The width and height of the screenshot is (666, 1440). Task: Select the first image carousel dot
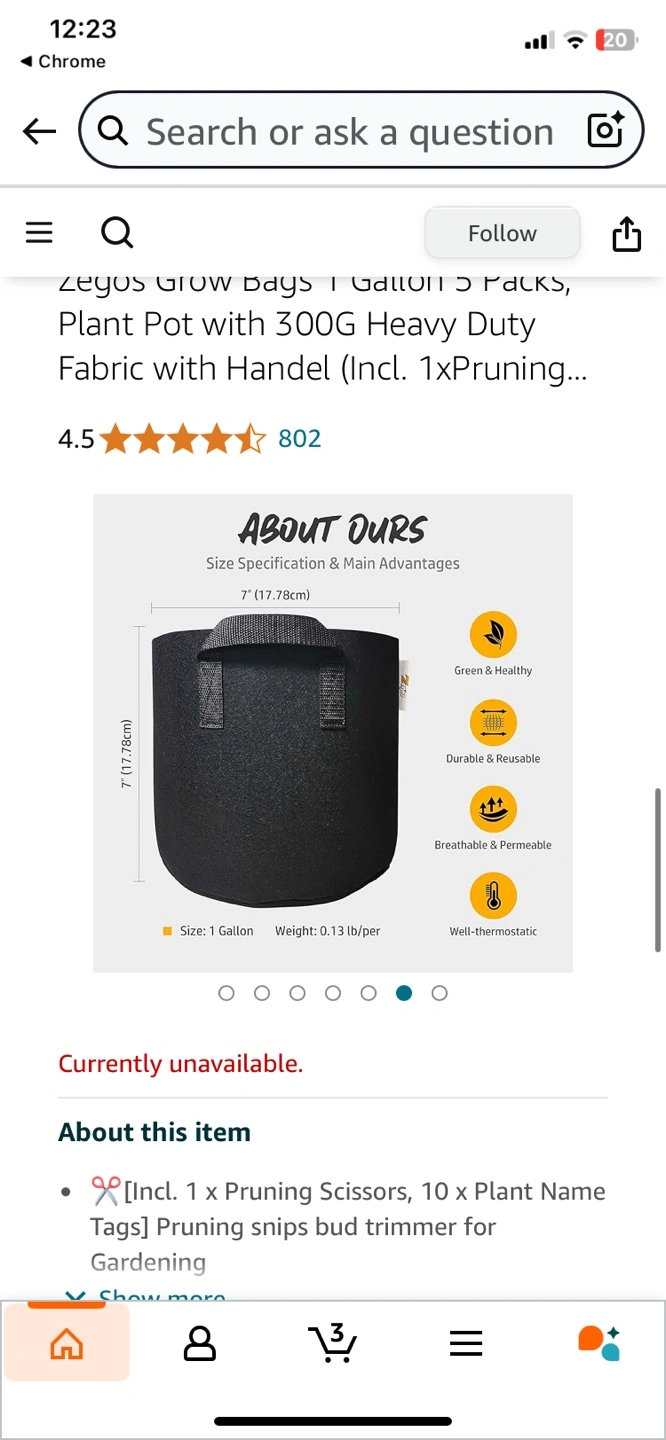226,993
